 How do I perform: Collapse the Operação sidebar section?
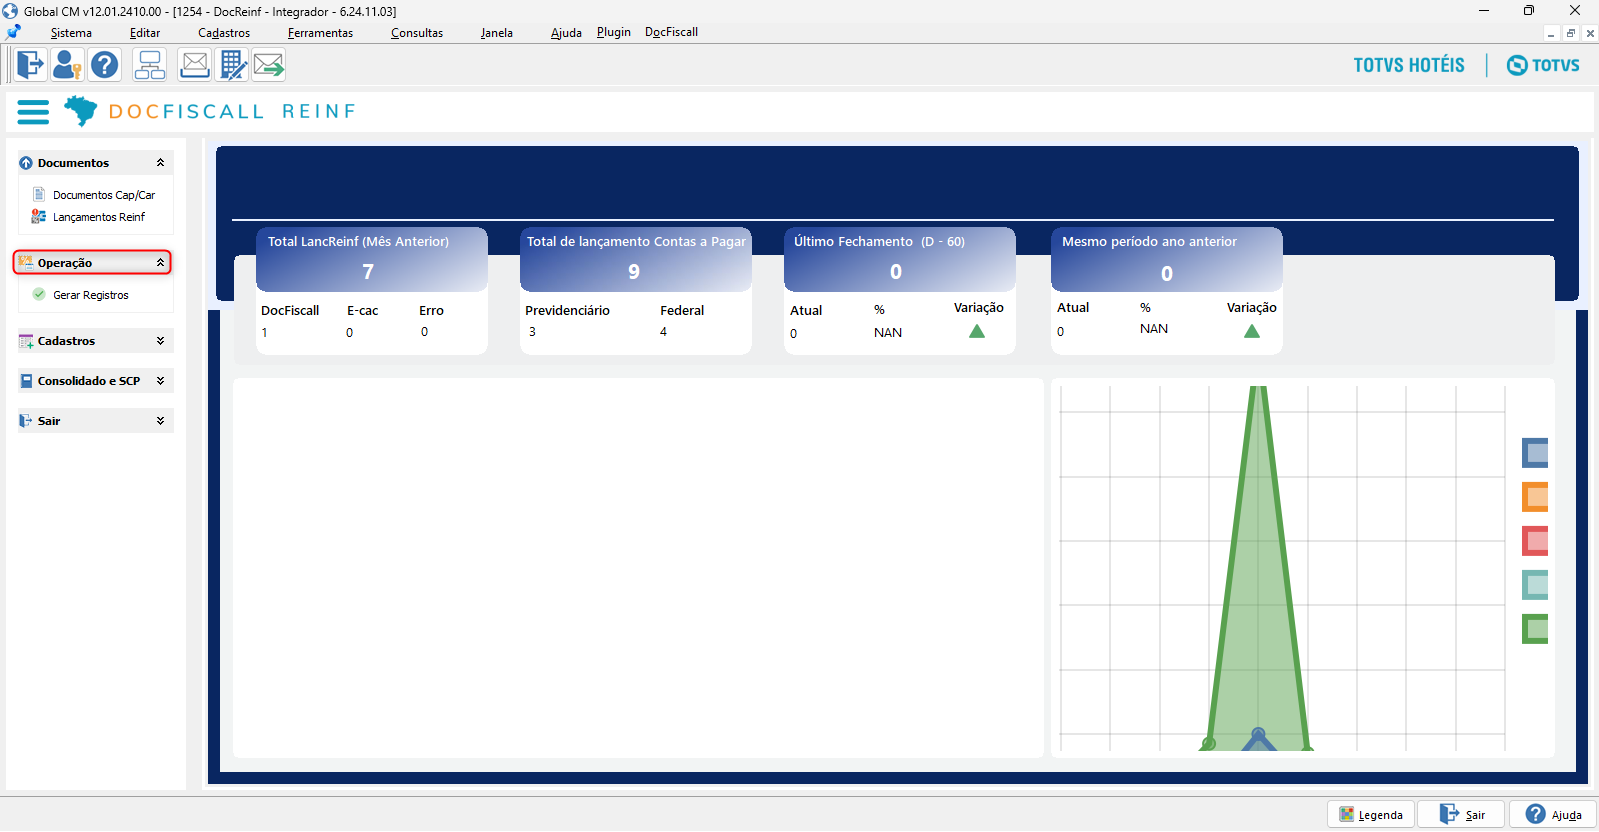(160, 262)
